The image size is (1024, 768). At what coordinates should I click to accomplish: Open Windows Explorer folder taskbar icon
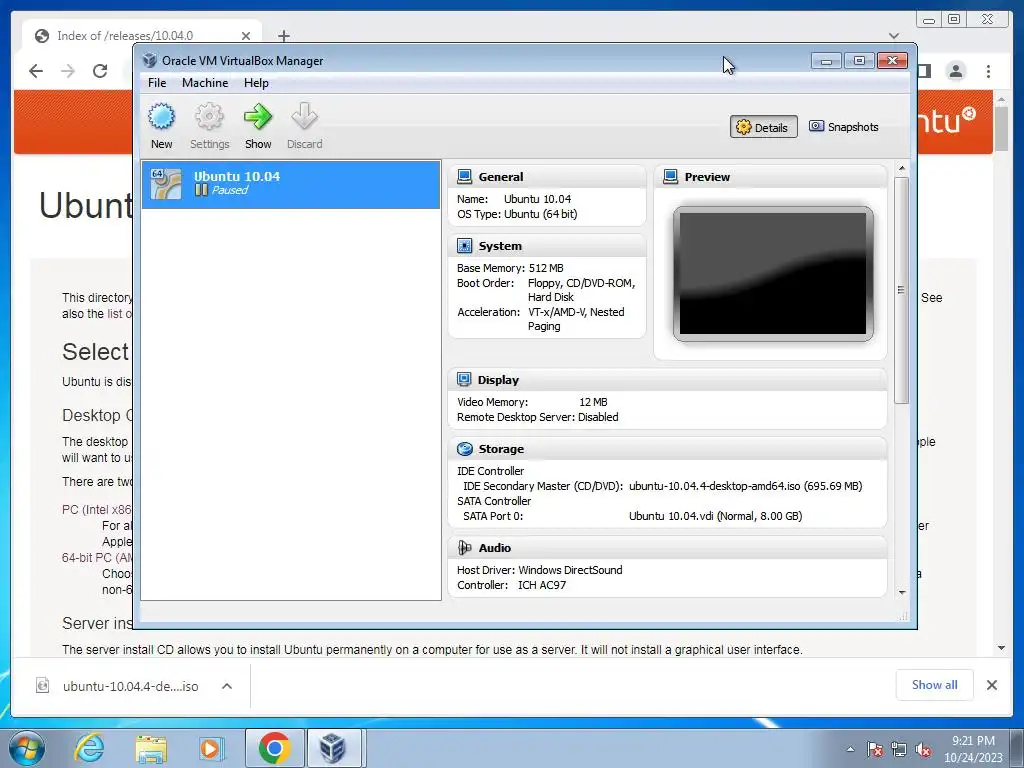click(151, 749)
